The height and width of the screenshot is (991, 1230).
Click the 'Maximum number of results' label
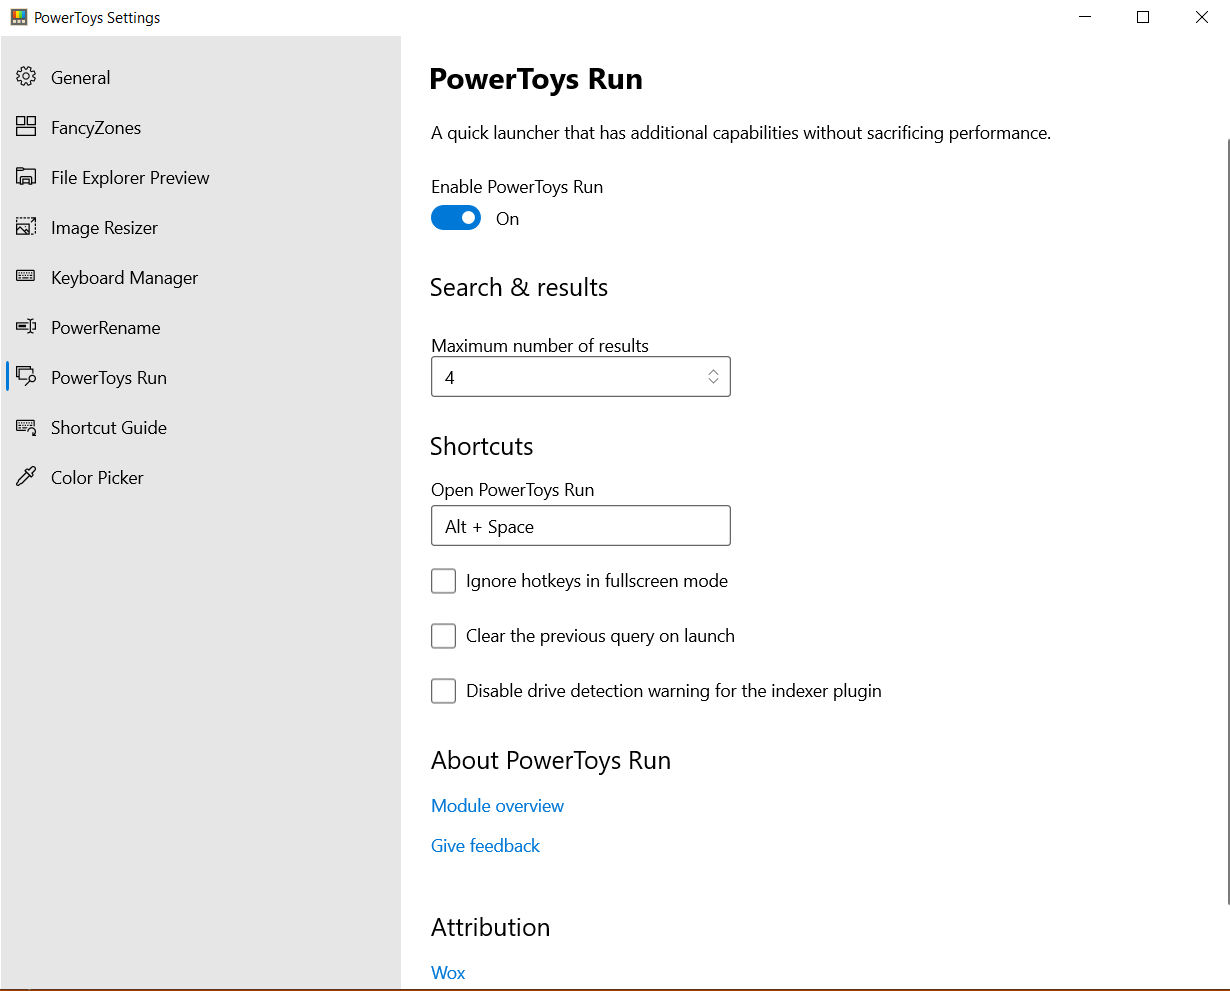point(540,346)
